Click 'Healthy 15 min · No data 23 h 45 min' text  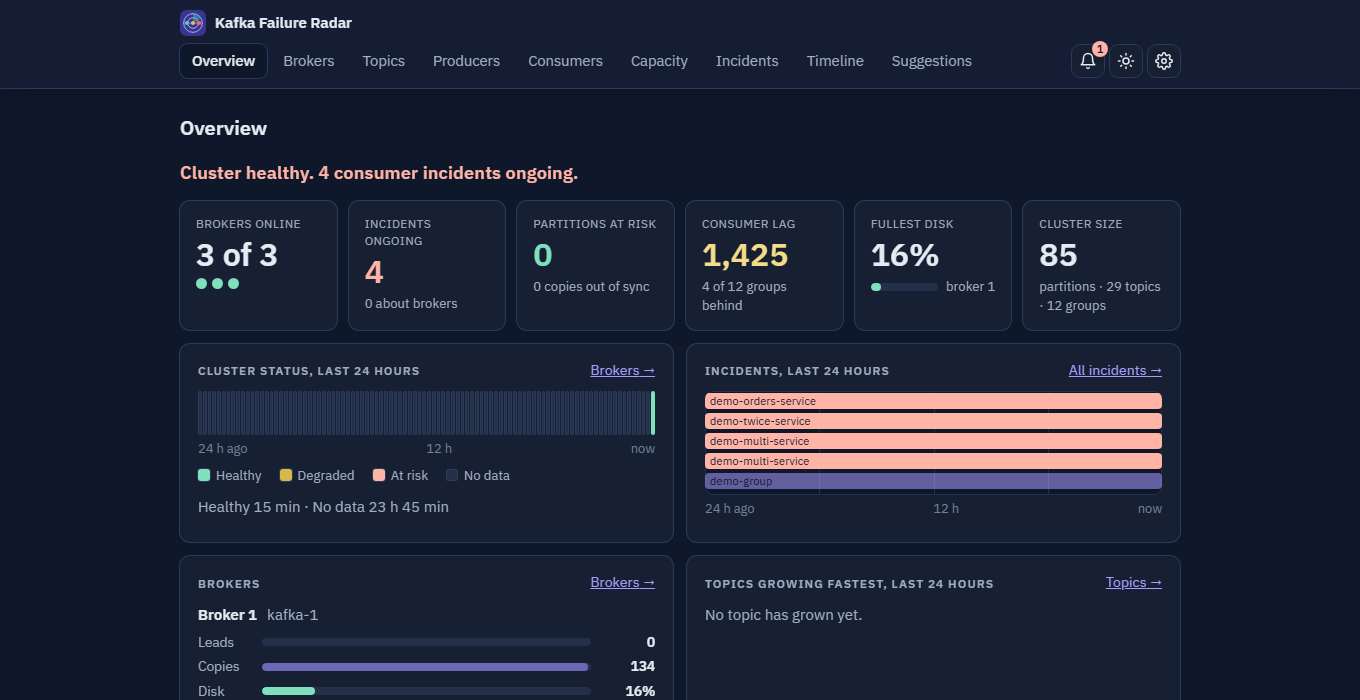click(x=323, y=507)
